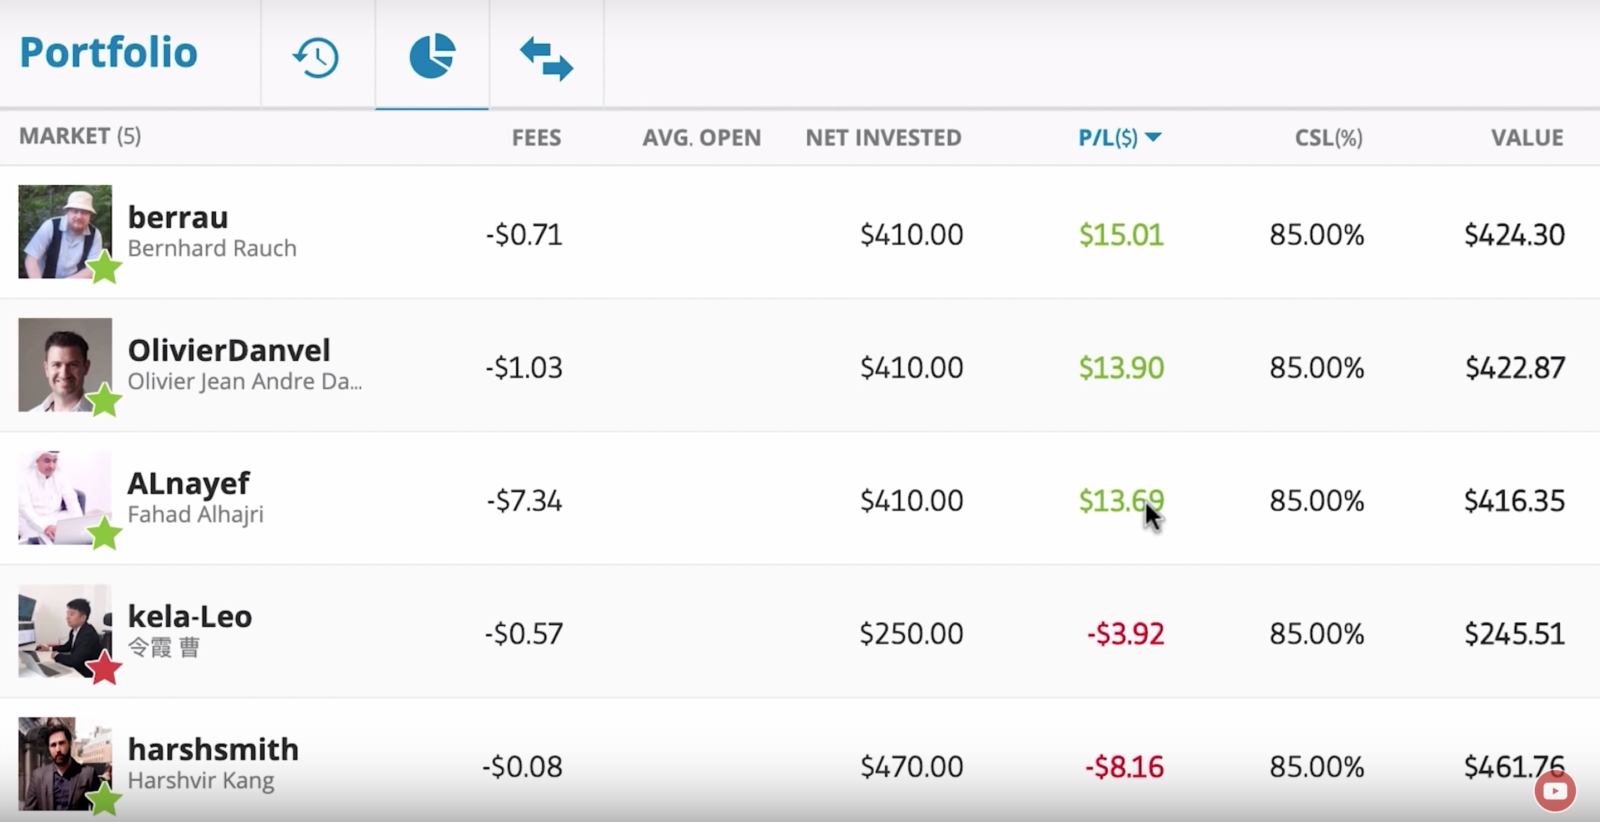
Task: Sort by the AVG. OPEN column header
Action: pyautogui.click(x=702, y=138)
